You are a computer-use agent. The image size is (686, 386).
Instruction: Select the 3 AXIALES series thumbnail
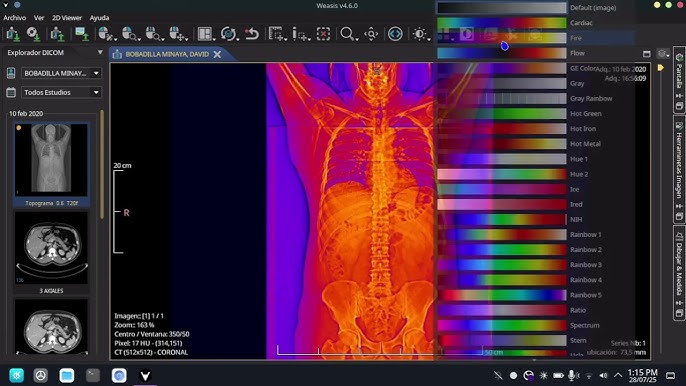click(51, 253)
